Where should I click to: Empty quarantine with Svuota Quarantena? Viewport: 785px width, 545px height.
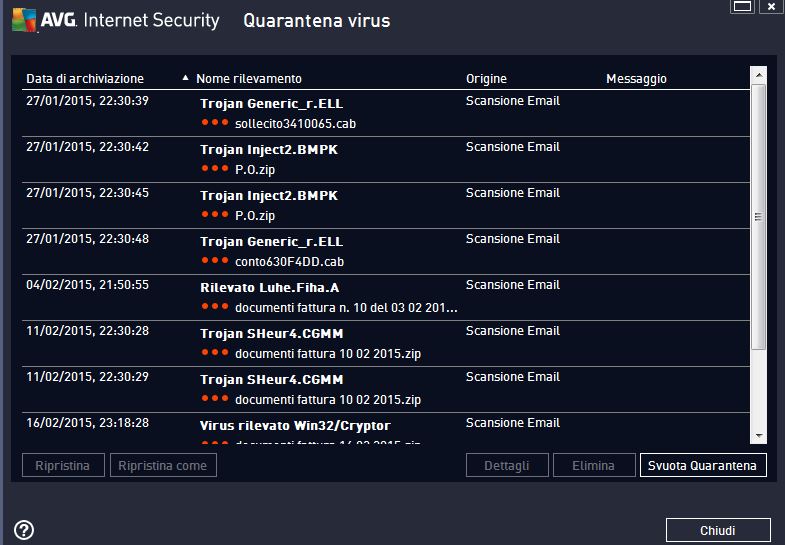[x=703, y=465]
